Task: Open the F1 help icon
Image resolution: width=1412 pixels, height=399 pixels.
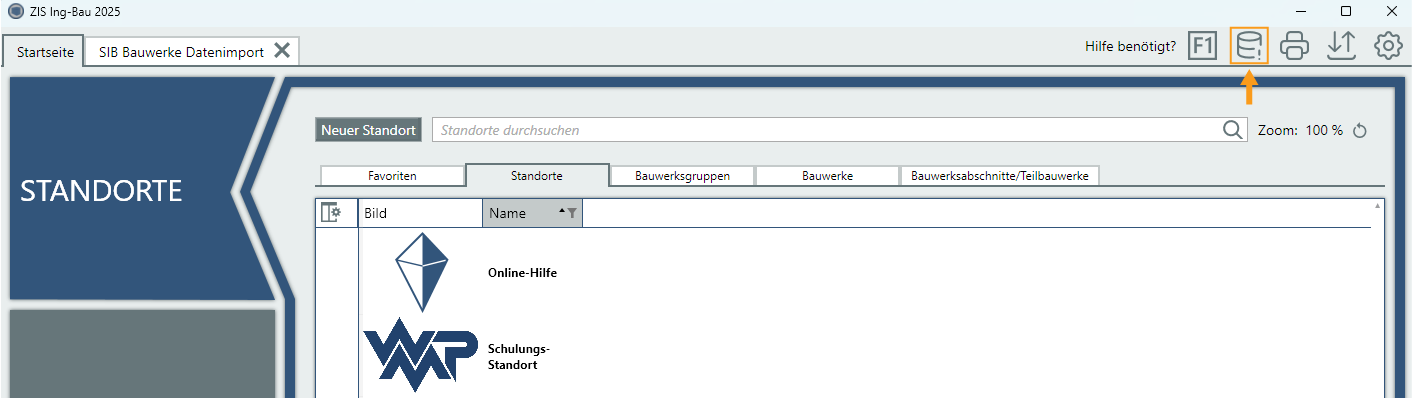Action: [1202, 46]
